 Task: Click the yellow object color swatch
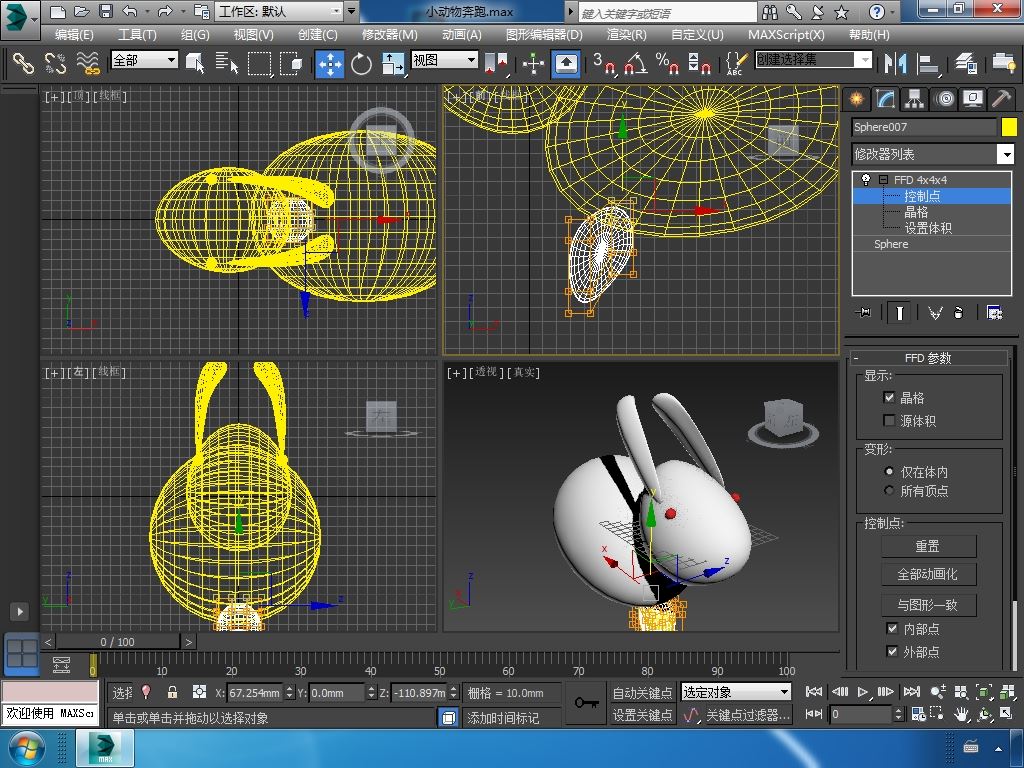coord(1009,127)
